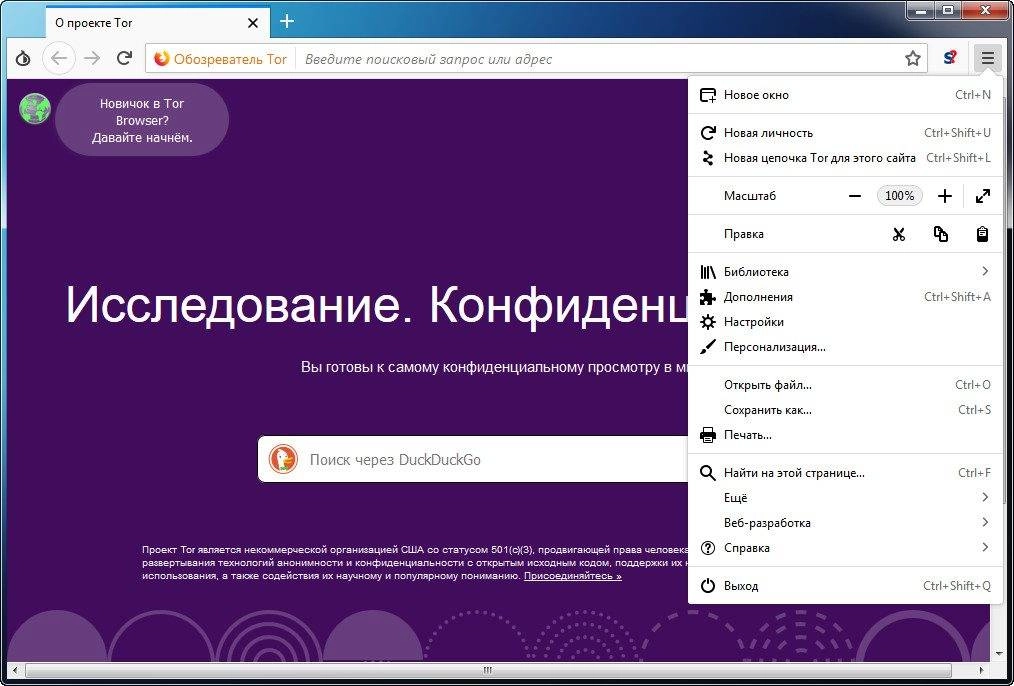This screenshot has height=686, width=1014.
Task: Go back with the back arrow
Action: coord(59,59)
